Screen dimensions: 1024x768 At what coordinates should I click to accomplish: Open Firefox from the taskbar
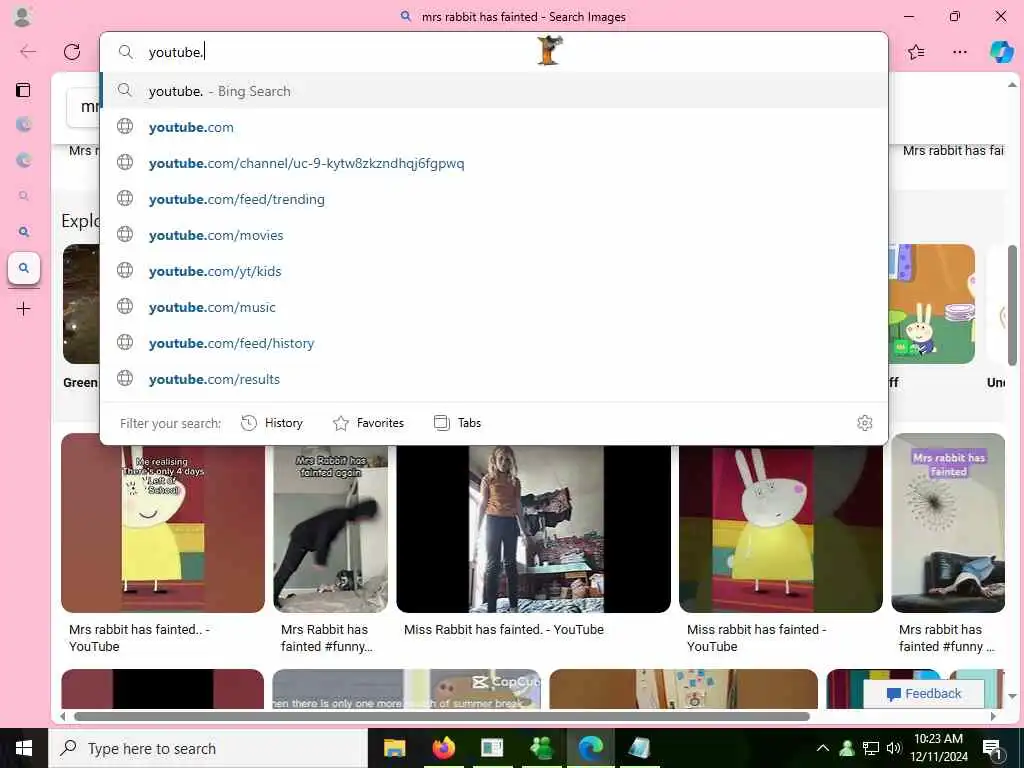443,748
